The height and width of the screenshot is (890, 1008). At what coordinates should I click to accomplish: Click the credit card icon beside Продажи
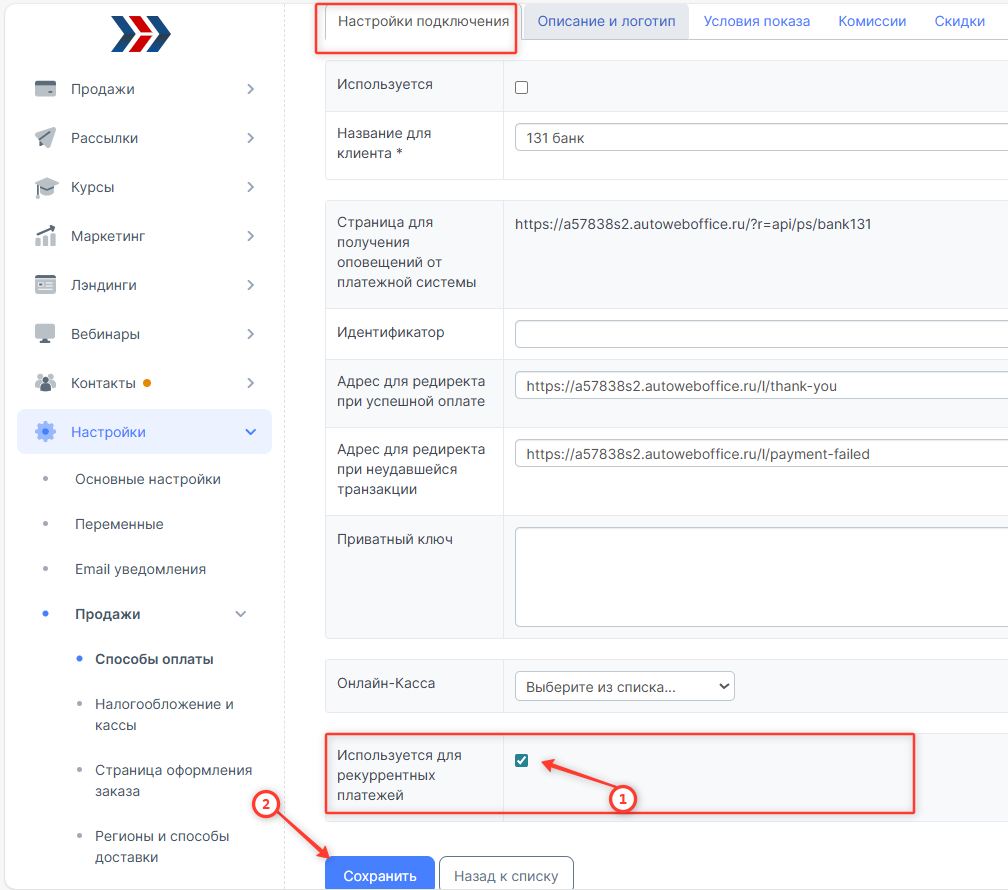[x=45, y=89]
